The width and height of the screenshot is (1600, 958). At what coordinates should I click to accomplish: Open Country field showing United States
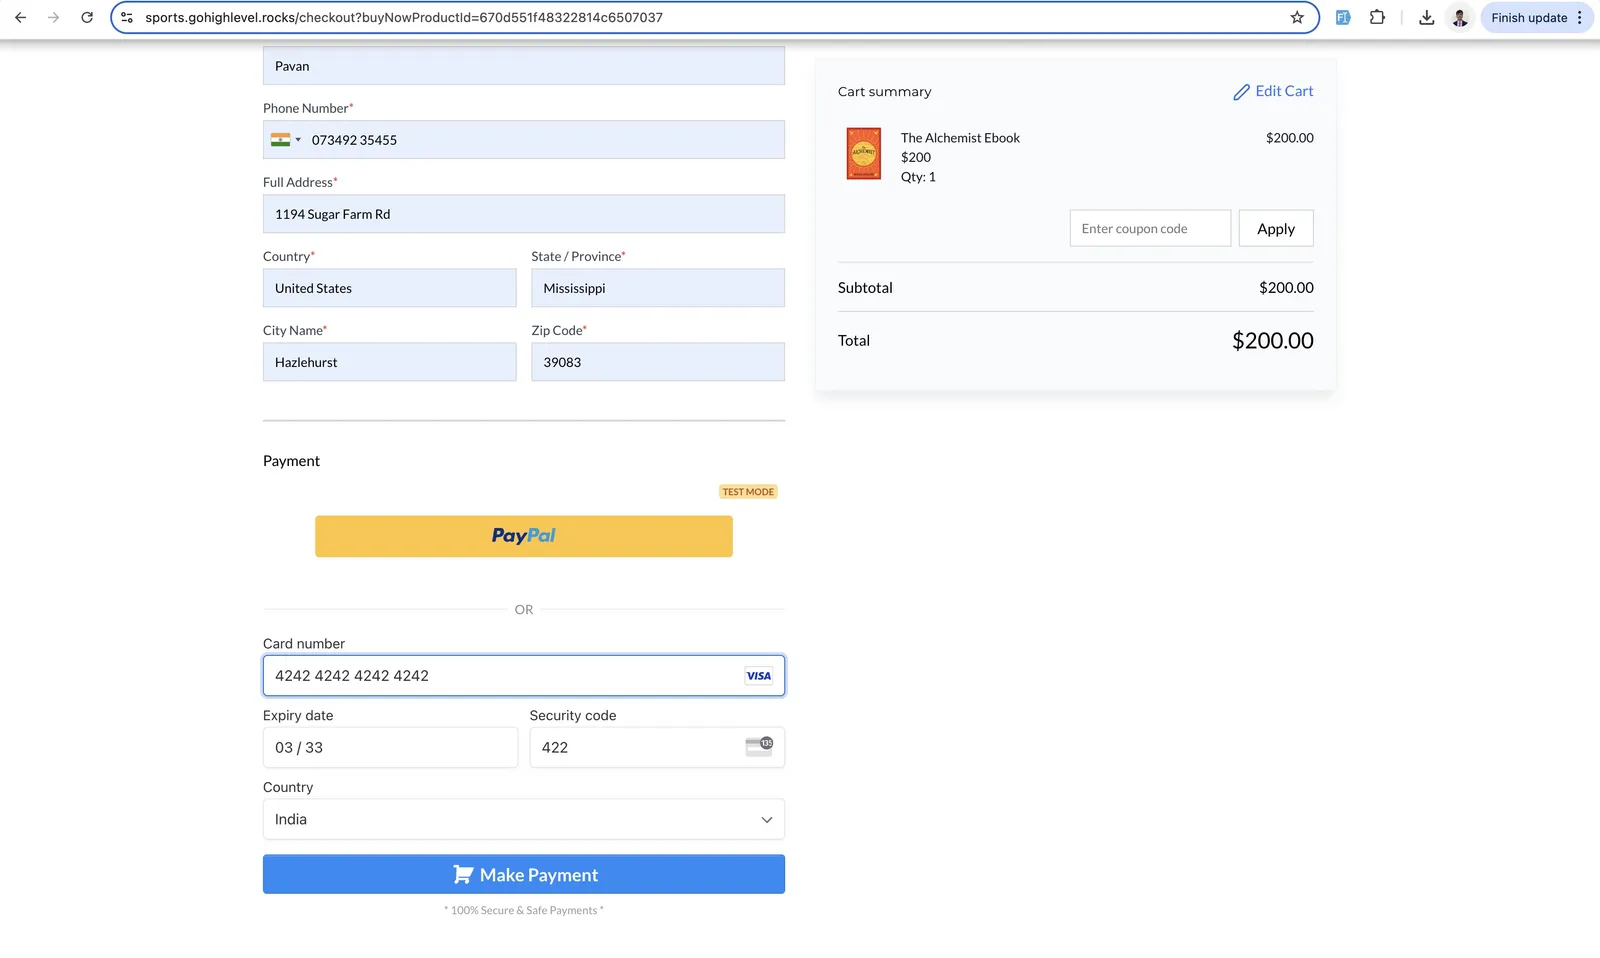coord(390,288)
